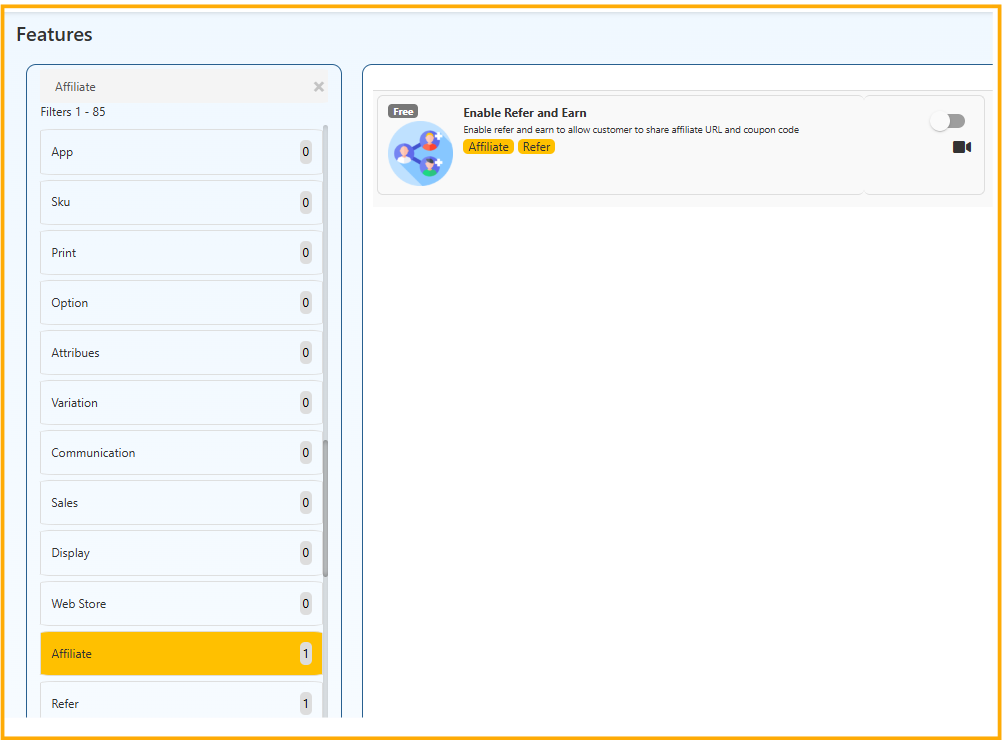Toggle Enable Refer and Earn switch
Screen dimensions: 1002x740
(947, 121)
